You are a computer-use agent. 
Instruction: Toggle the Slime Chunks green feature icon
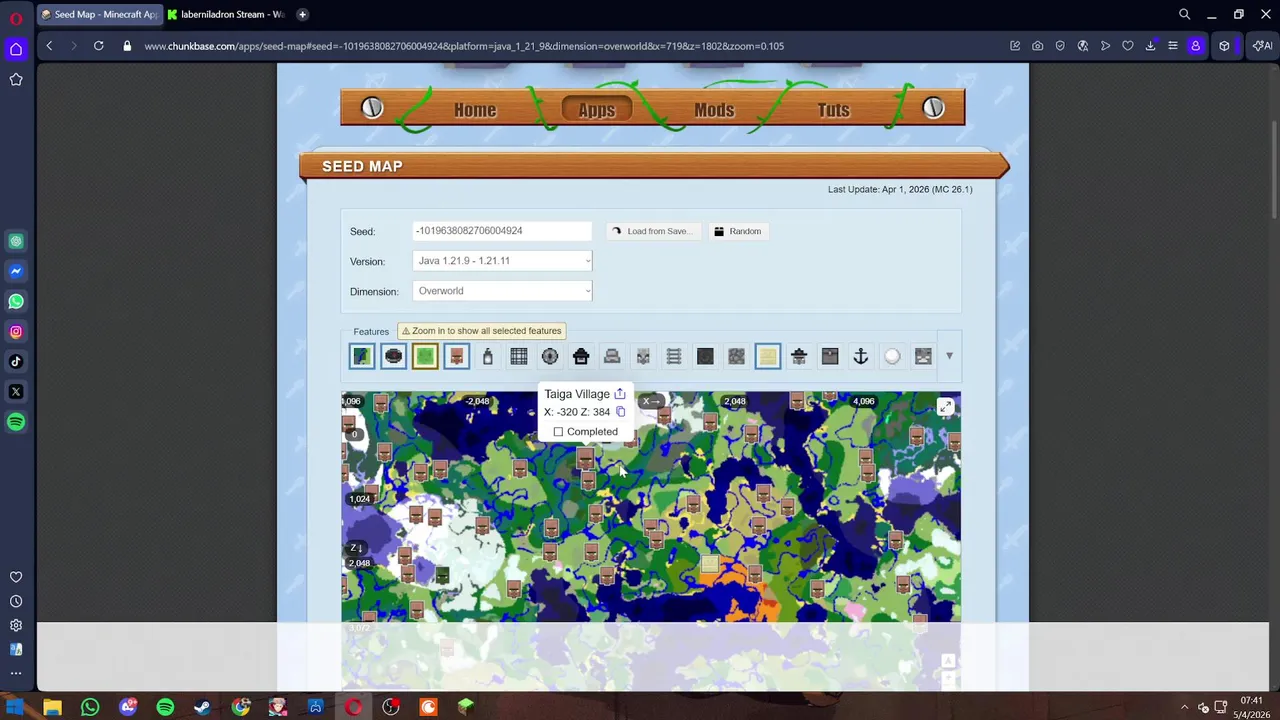pos(425,356)
